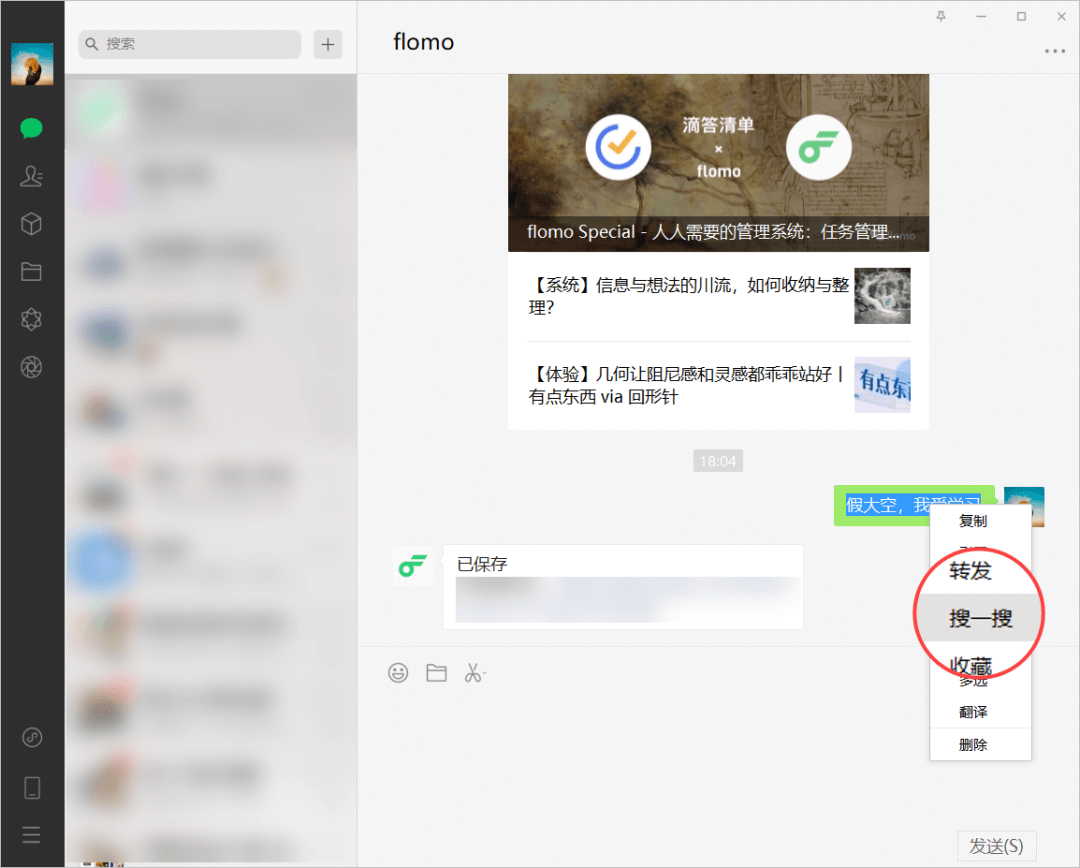Click the 发送(S) send button
Viewport: 1080px width, 868px height.
[x=996, y=846]
